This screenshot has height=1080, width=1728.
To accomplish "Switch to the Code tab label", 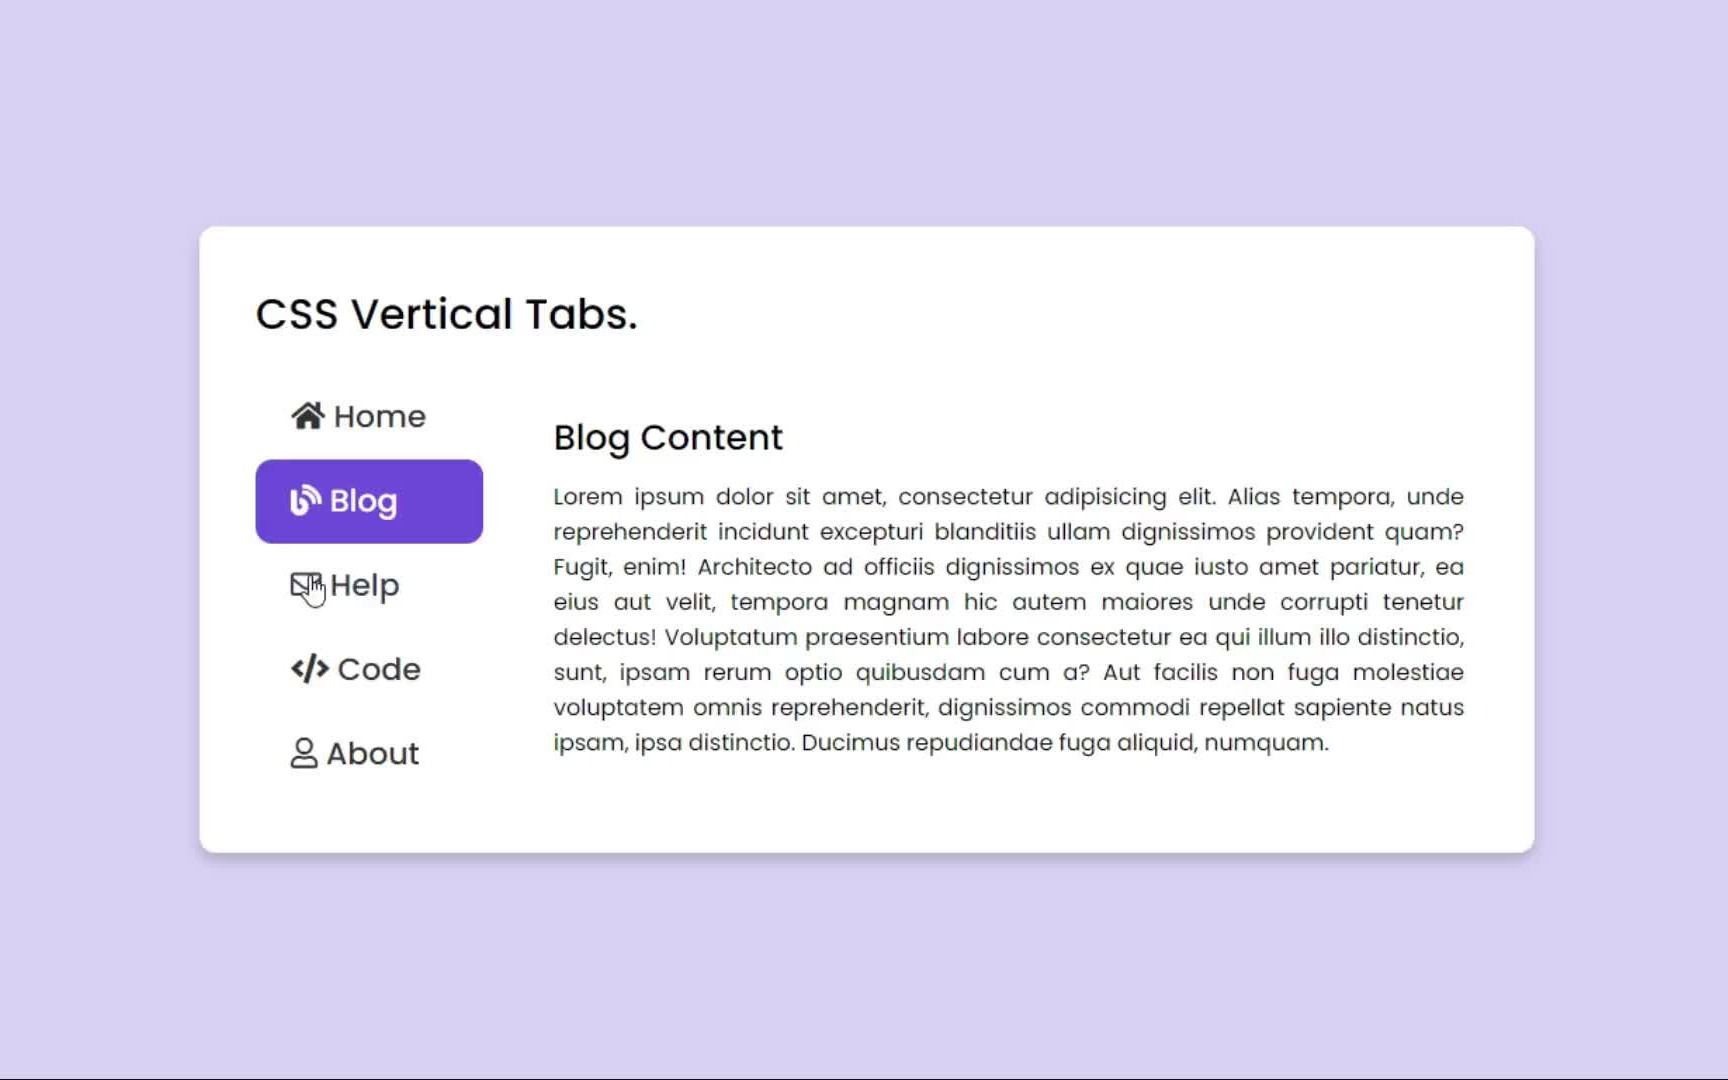I will (379, 669).
